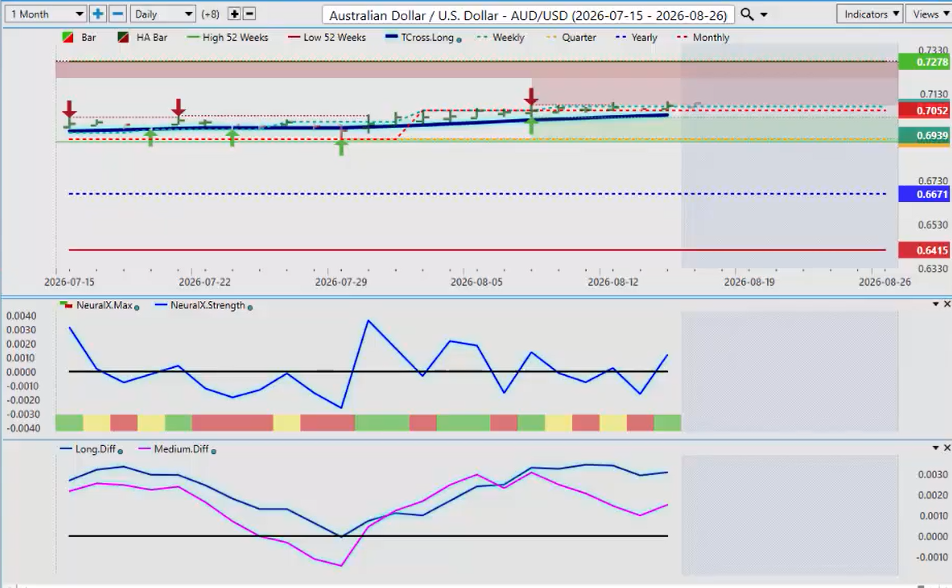Click the 2026-07-15 date axis label
The width and height of the screenshot is (952, 588).
click(x=69, y=282)
